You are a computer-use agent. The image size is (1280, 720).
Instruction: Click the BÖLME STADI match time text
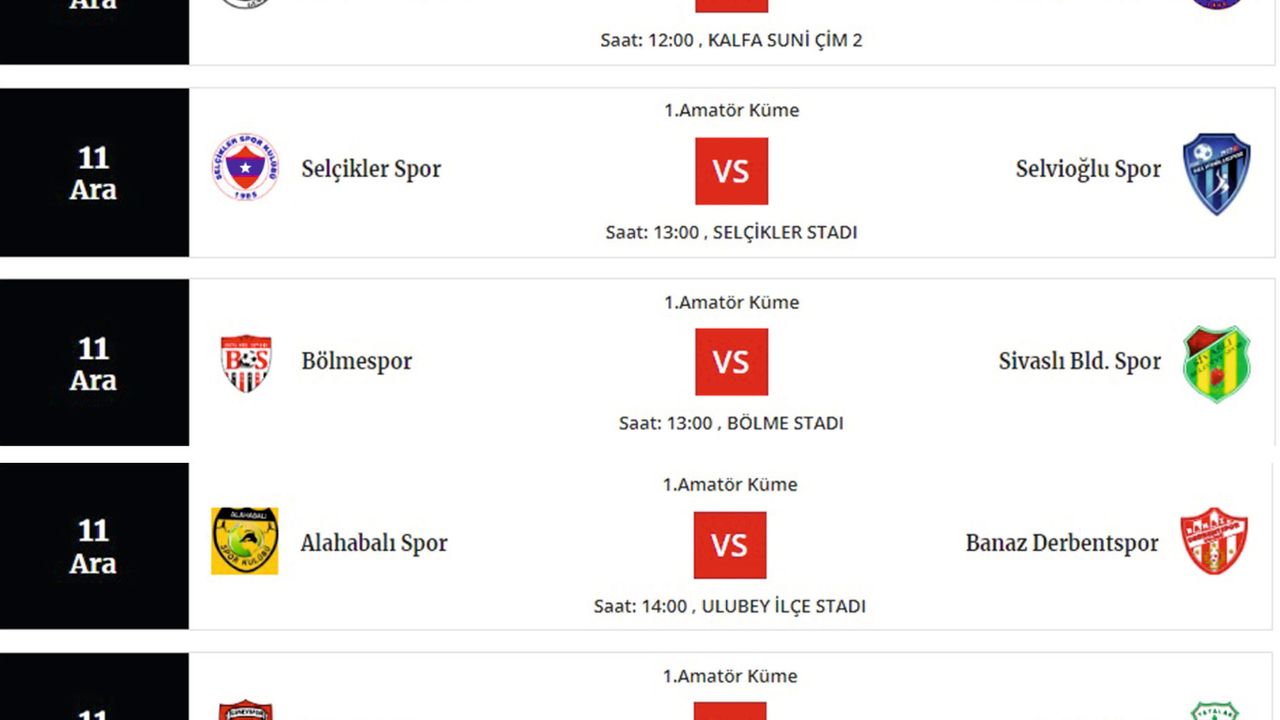731,423
